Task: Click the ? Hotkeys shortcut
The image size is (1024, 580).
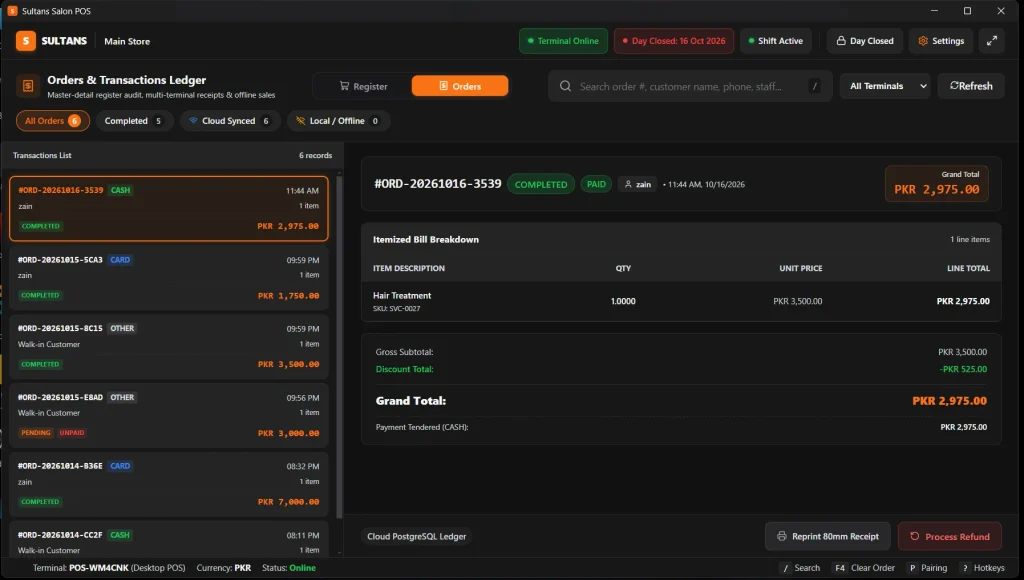Action: click(982, 568)
